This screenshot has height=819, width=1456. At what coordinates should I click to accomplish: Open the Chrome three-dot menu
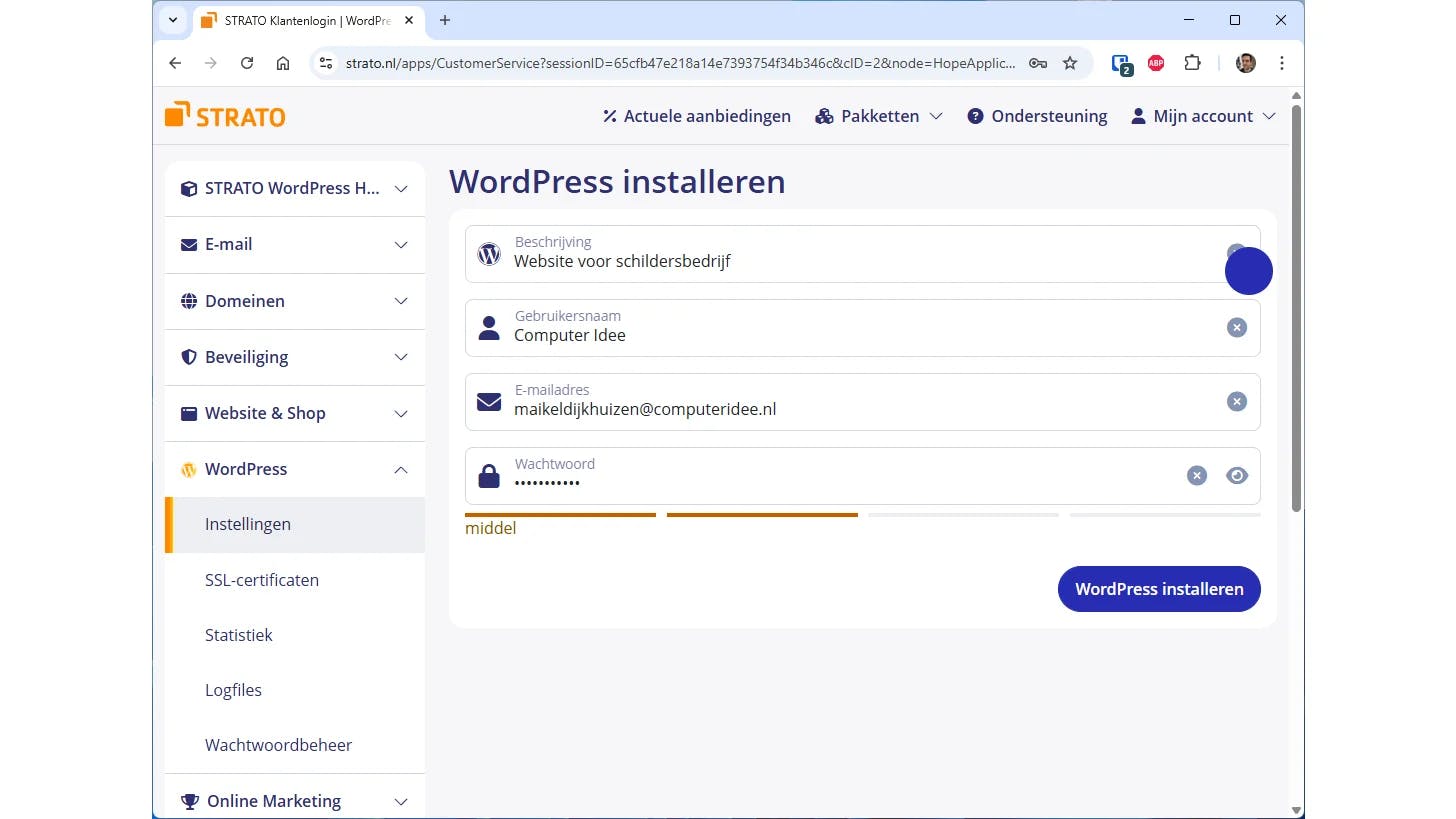pyautogui.click(x=1281, y=63)
